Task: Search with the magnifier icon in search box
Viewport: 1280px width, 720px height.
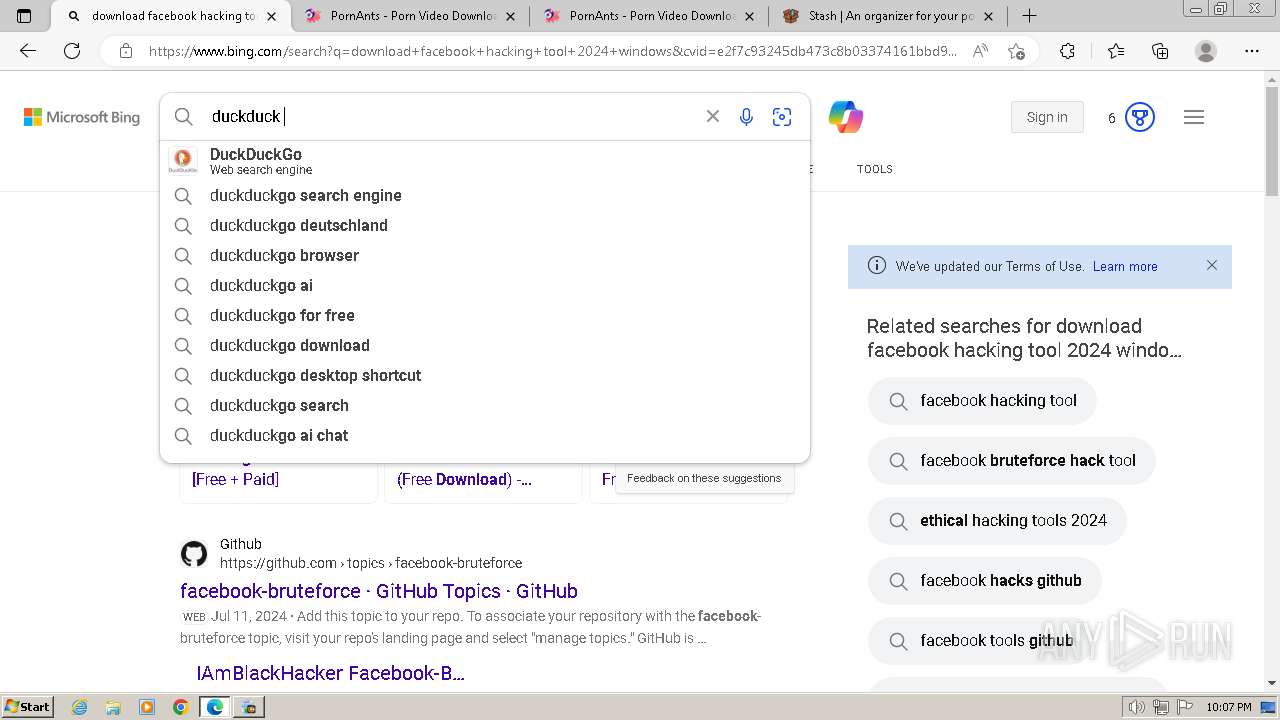Action: tap(184, 117)
